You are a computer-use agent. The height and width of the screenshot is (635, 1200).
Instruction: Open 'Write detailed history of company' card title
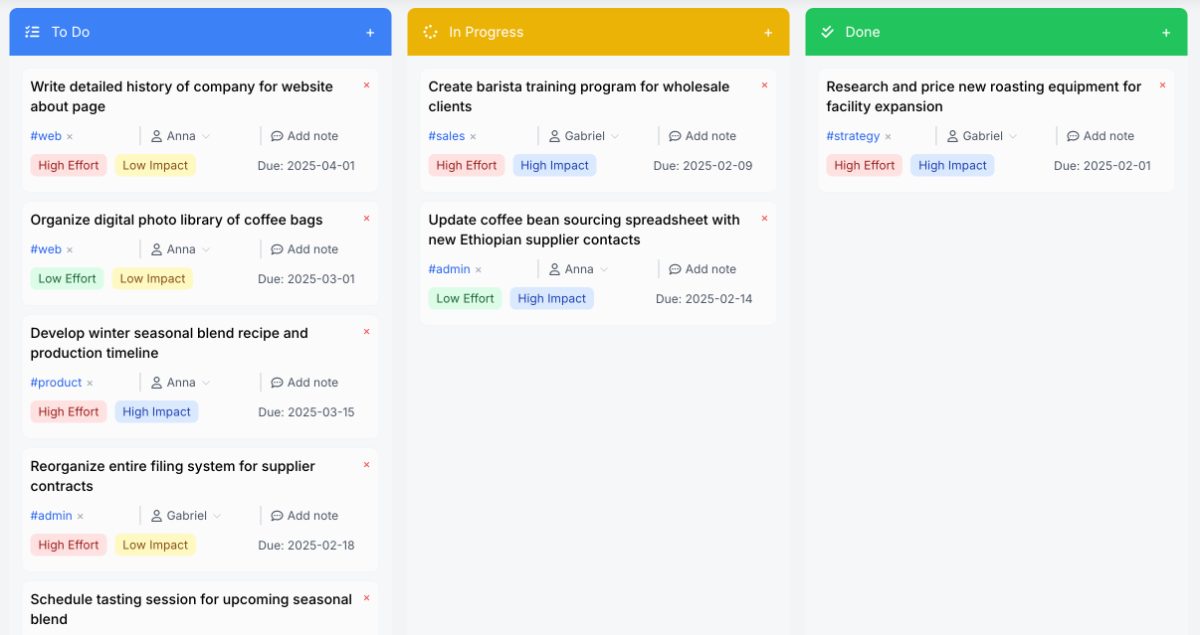[182, 97]
